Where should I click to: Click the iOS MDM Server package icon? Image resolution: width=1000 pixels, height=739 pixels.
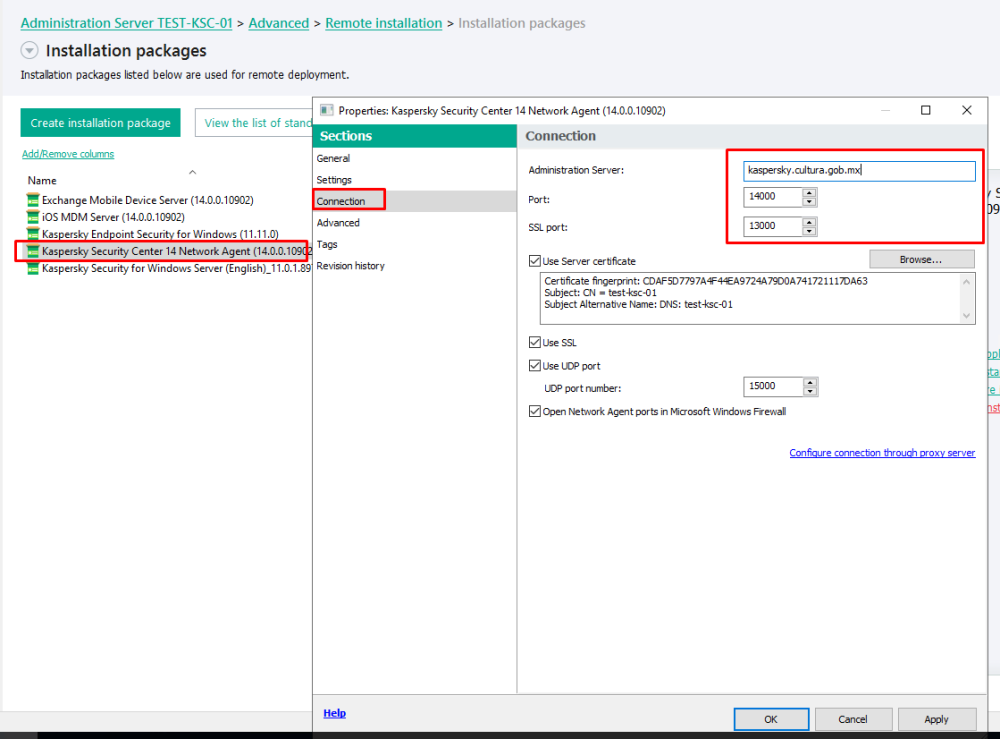pyautogui.click(x=33, y=217)
